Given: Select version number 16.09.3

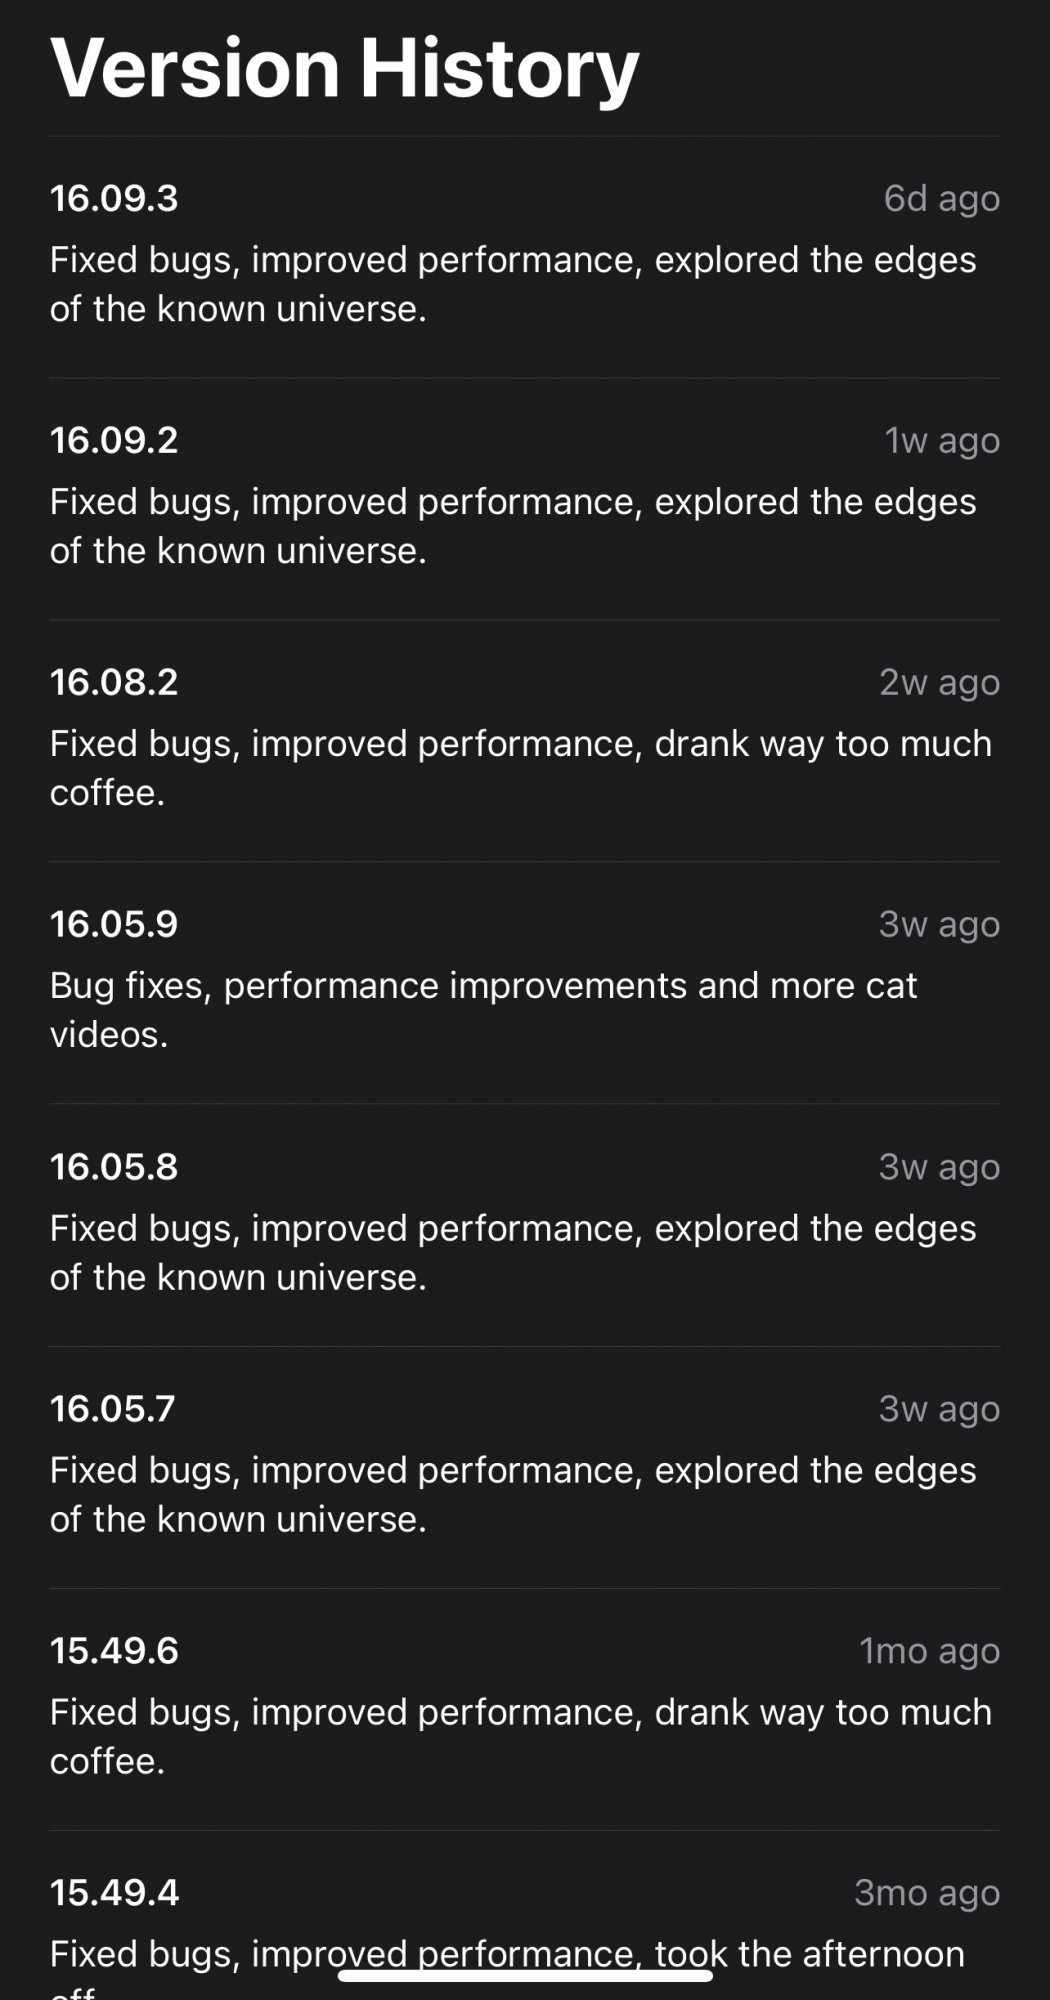Looking at the screenshot, I should tap(114, 198).
